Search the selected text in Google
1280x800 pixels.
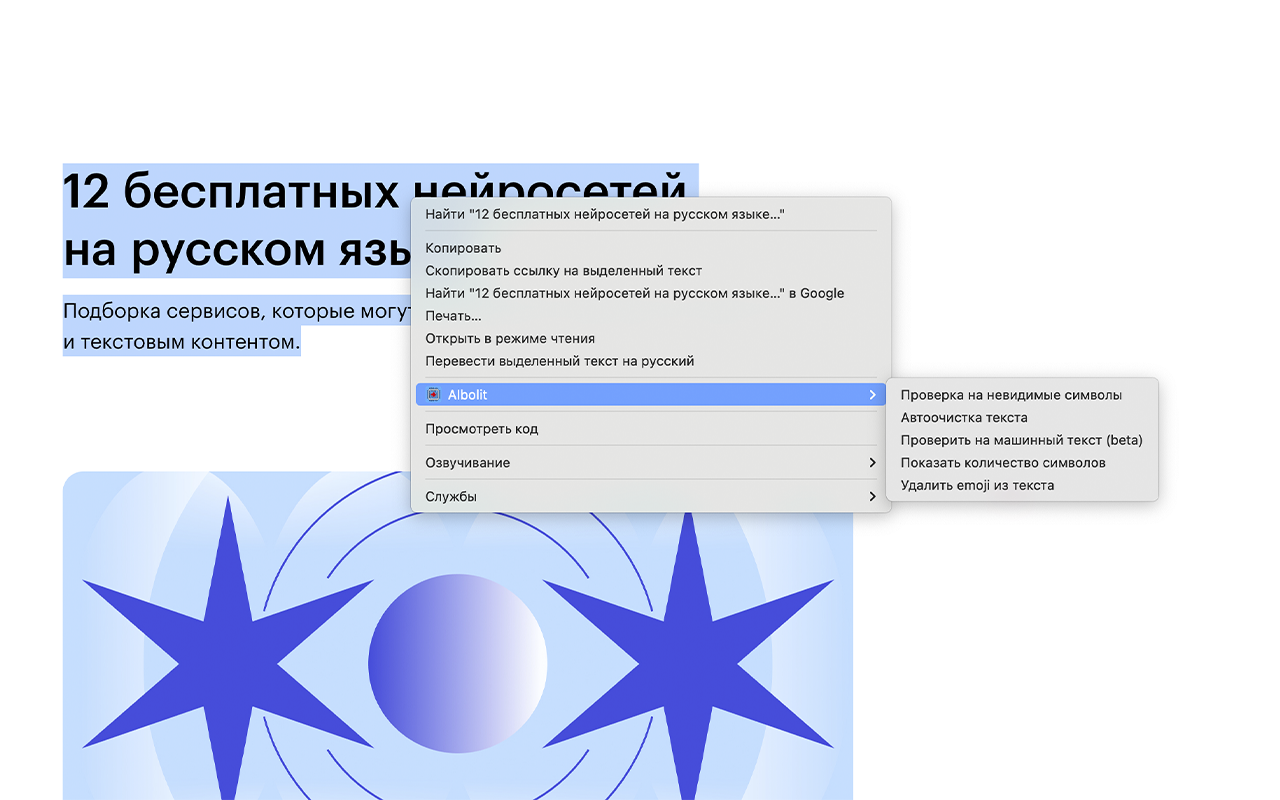tap(650, 293)
